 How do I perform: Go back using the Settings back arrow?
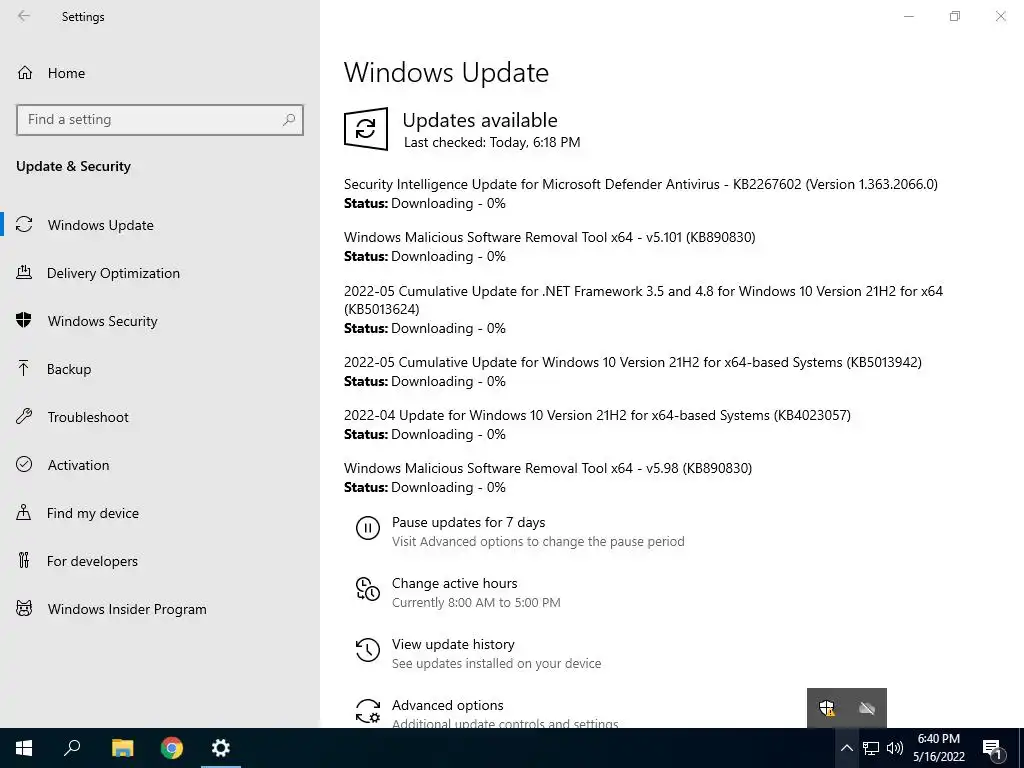click(24, 16)
